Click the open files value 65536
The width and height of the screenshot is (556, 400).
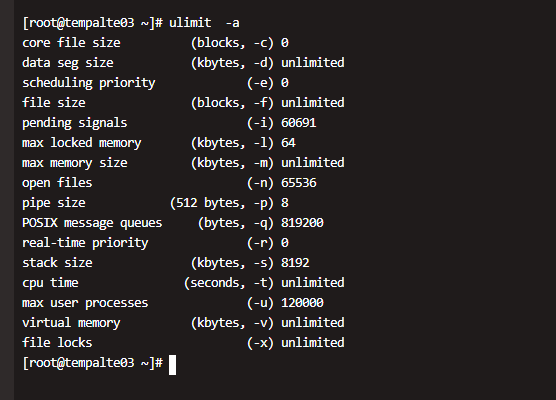click(x=299, y=183)
